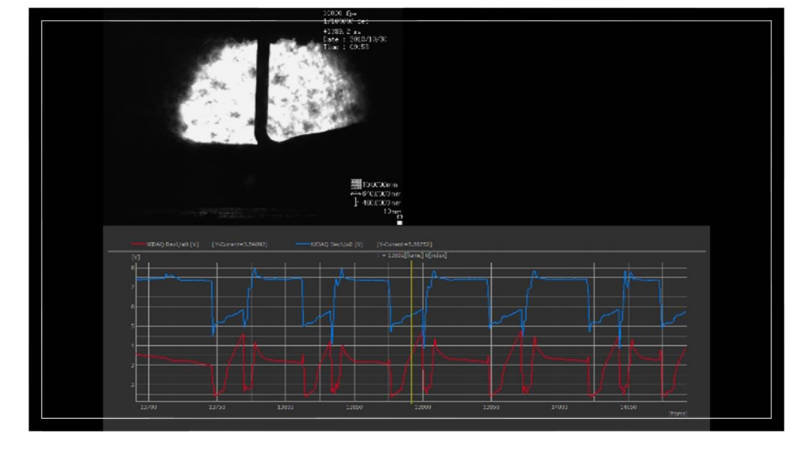Viewport: 800px width, 450px height.
Task: Click the vertical scale icon in video overlay
Action: 356,202
